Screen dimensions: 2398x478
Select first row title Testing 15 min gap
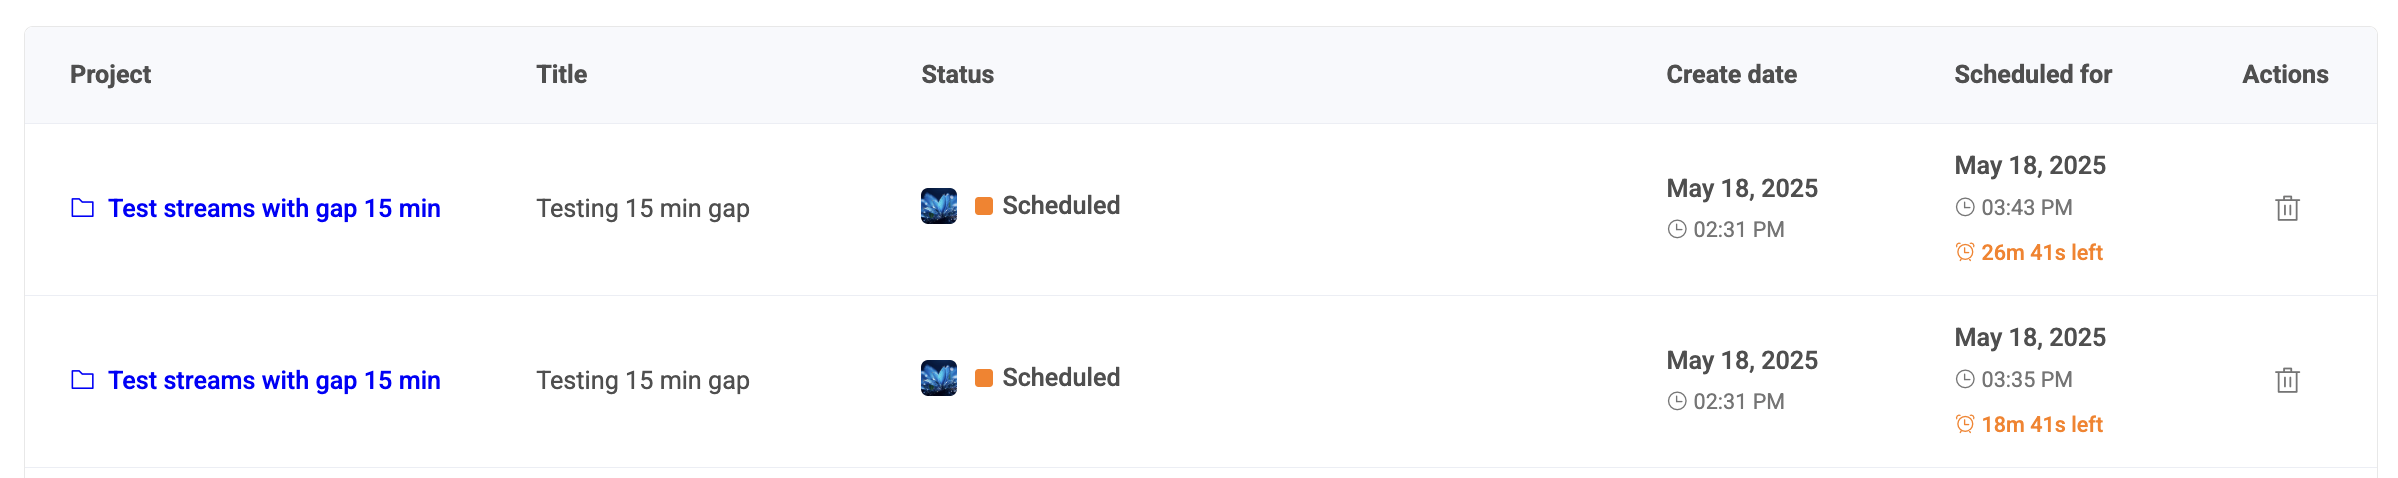tap(643, 208)
